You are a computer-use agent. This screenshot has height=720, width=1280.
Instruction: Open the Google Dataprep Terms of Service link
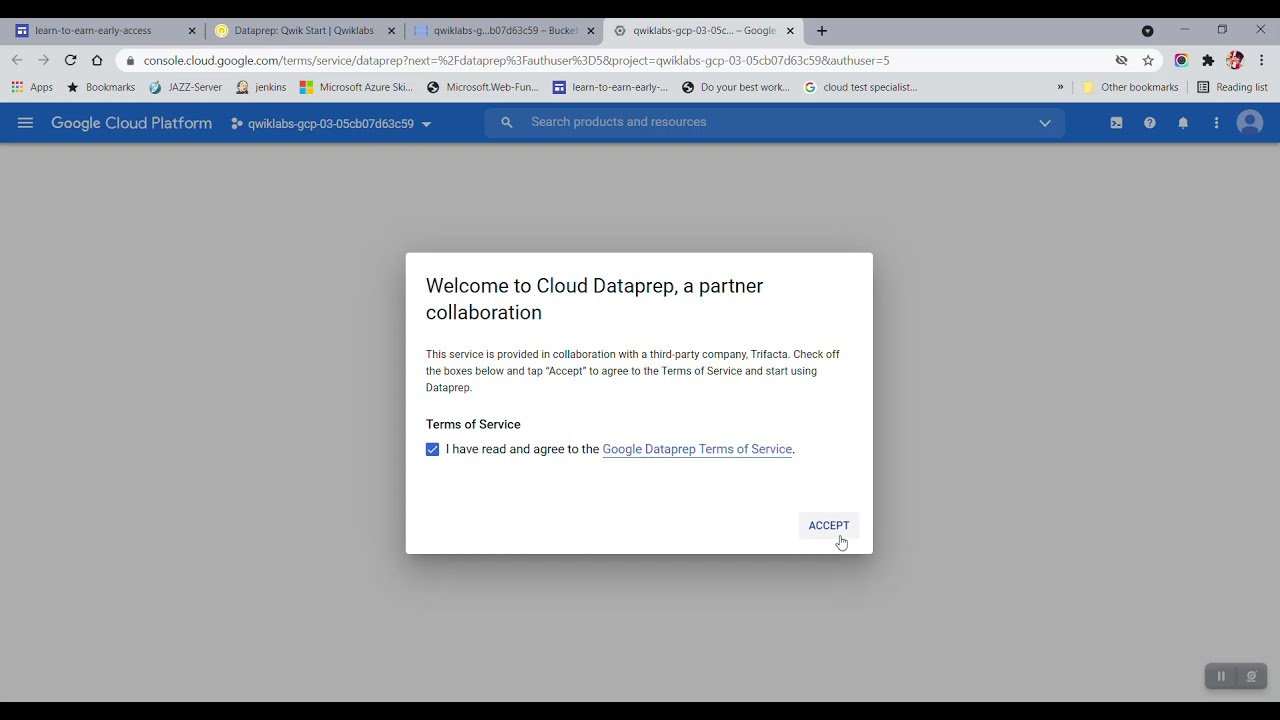coord(697,450)
